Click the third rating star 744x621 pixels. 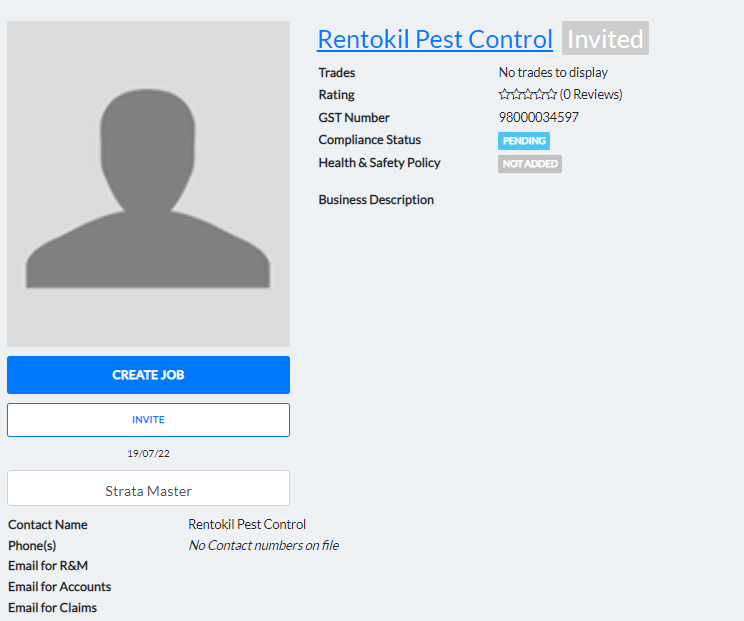click(x=528, y=95)
